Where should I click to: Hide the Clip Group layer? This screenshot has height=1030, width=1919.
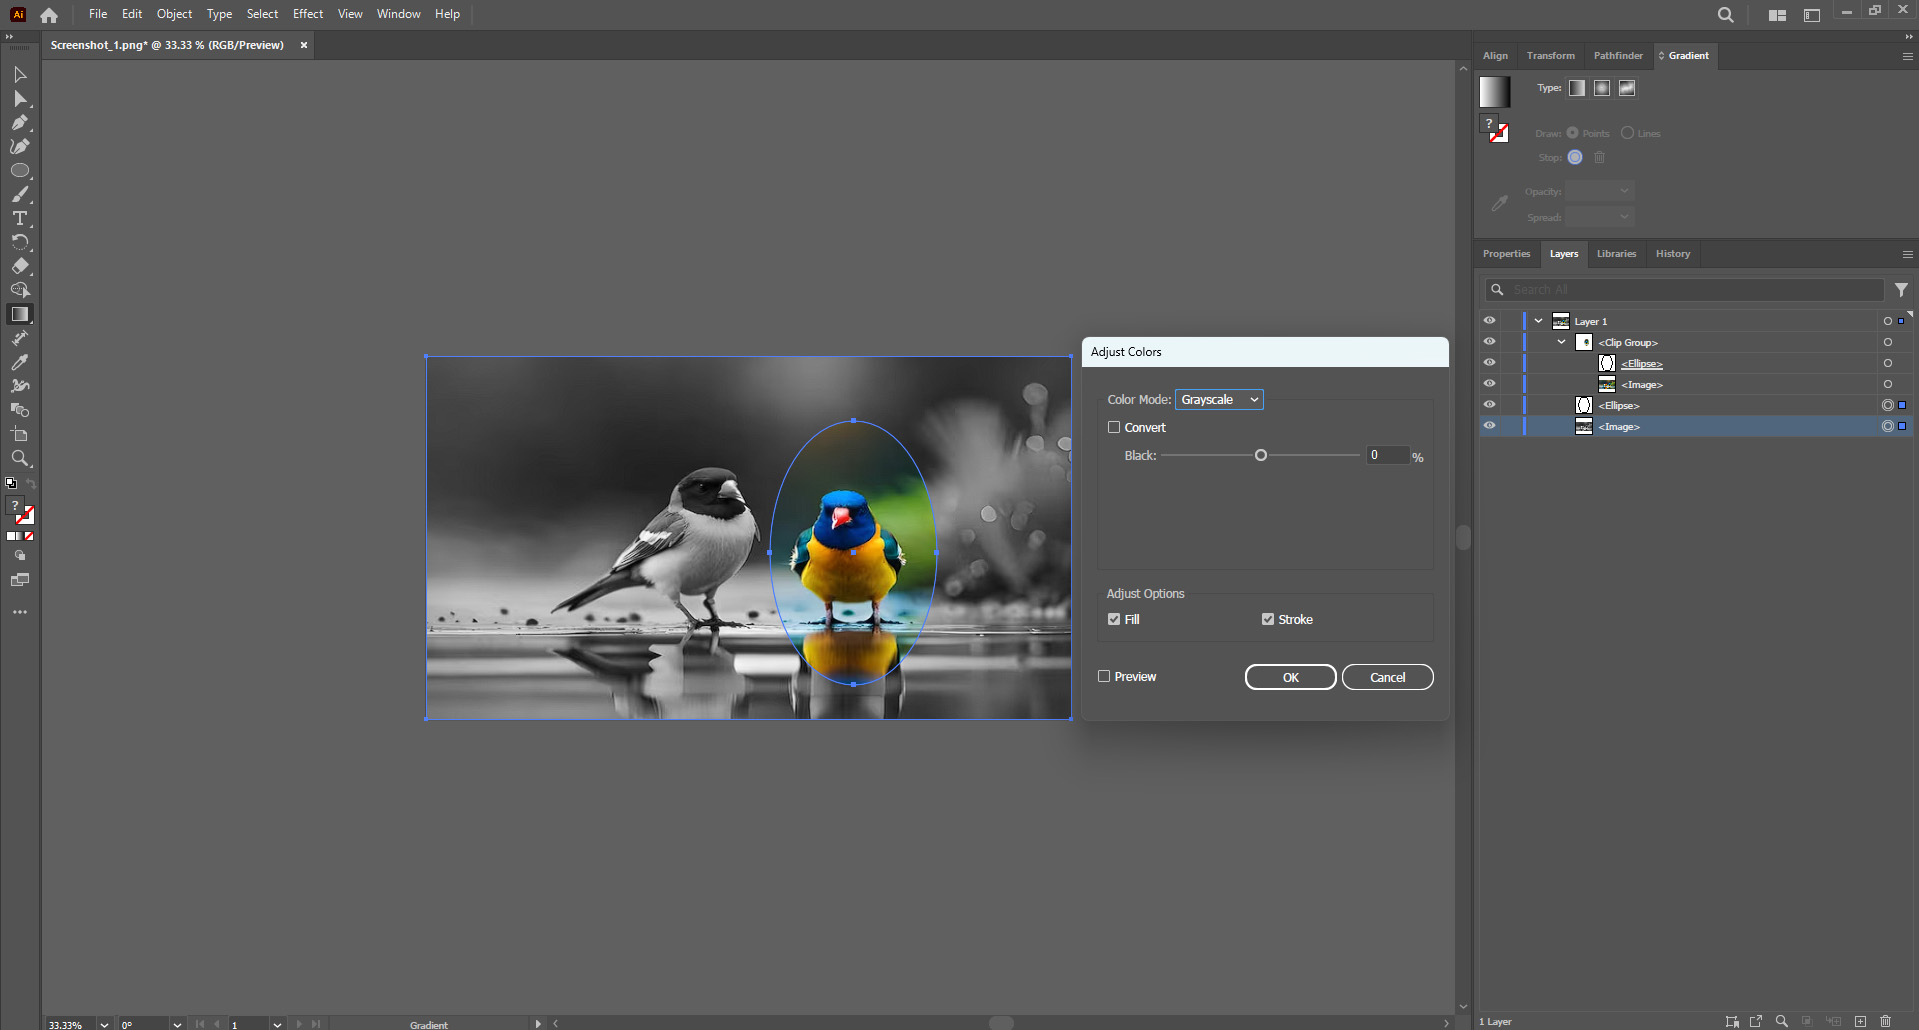(1489, 342)
